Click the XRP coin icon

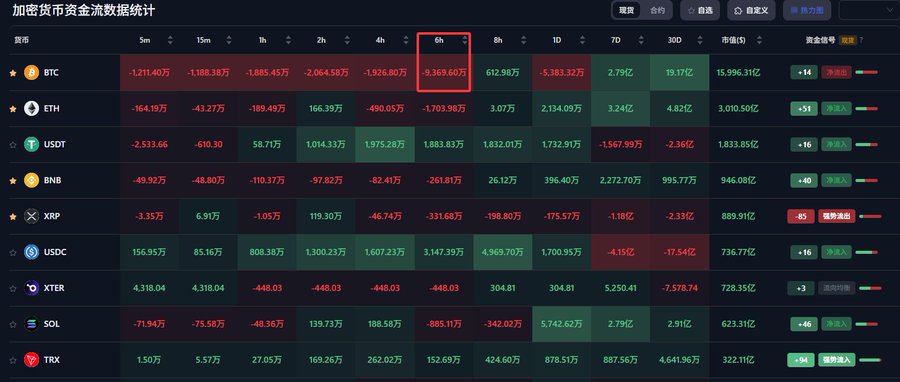tap(32, 216)
